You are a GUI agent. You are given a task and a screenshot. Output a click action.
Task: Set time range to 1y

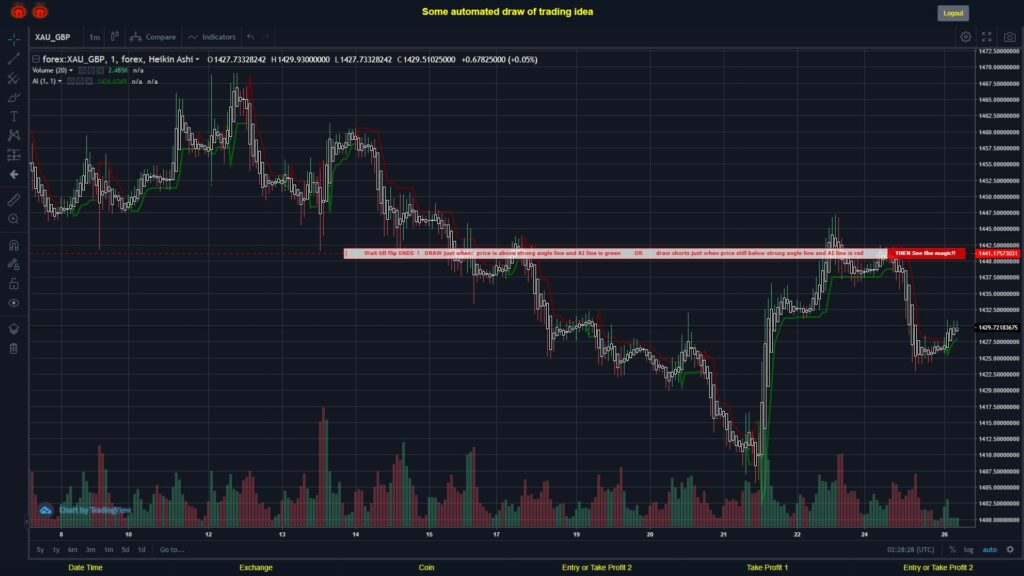tap(56, 550)
